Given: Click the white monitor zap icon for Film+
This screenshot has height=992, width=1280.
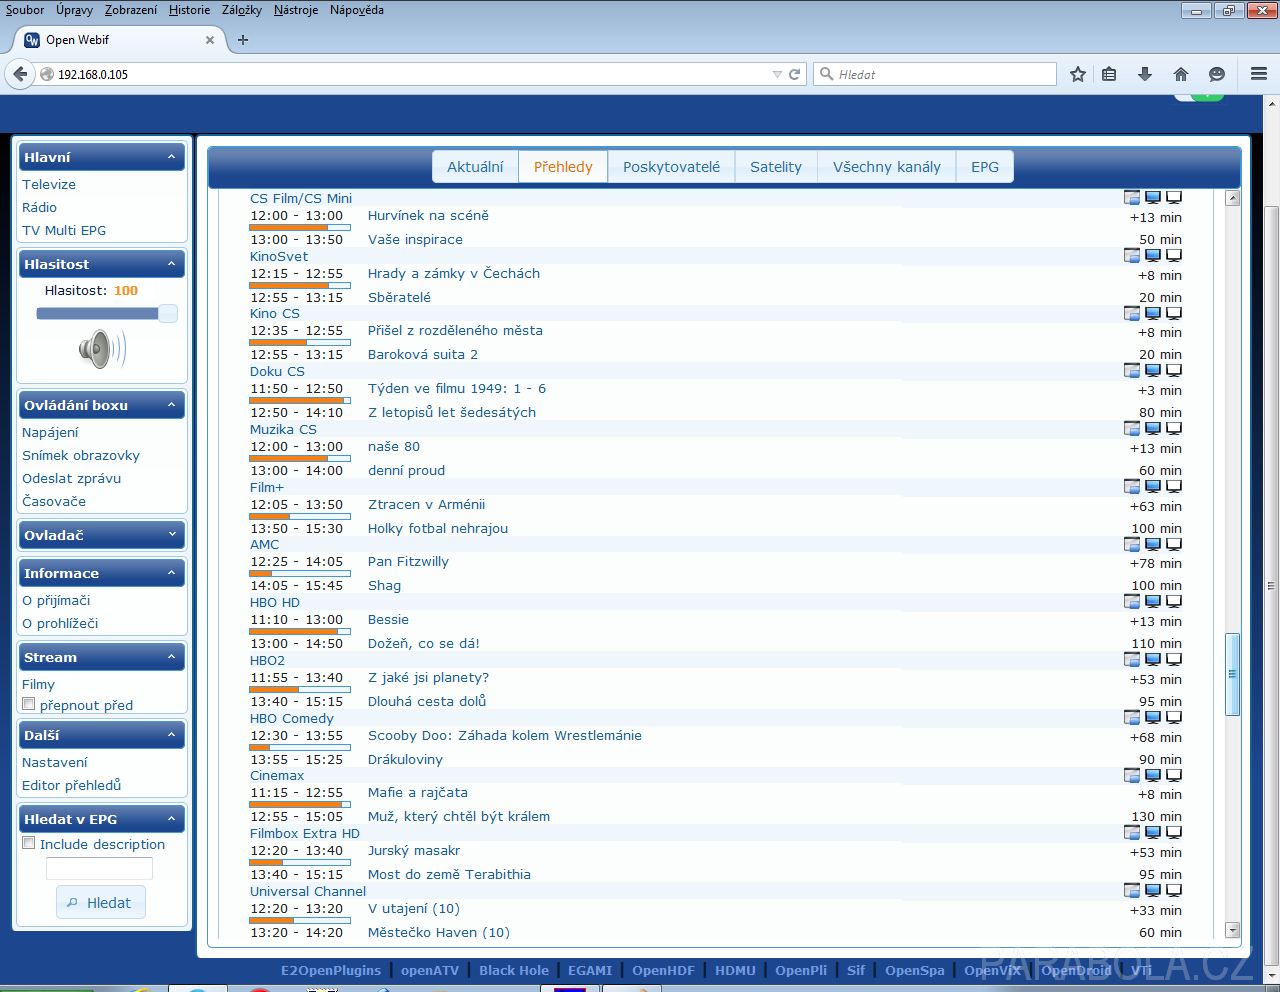Looking at the screenshot, I should [1174, 487].
